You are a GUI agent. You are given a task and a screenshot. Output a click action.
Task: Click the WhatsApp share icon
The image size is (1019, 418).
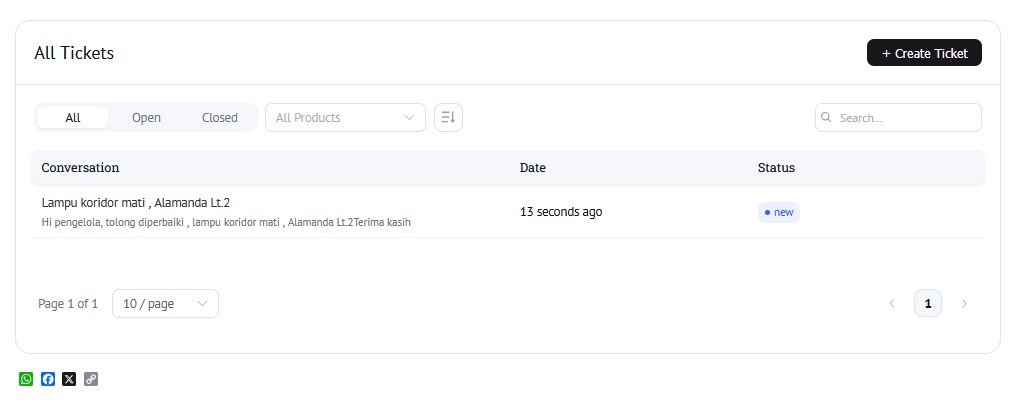point(26,379)
